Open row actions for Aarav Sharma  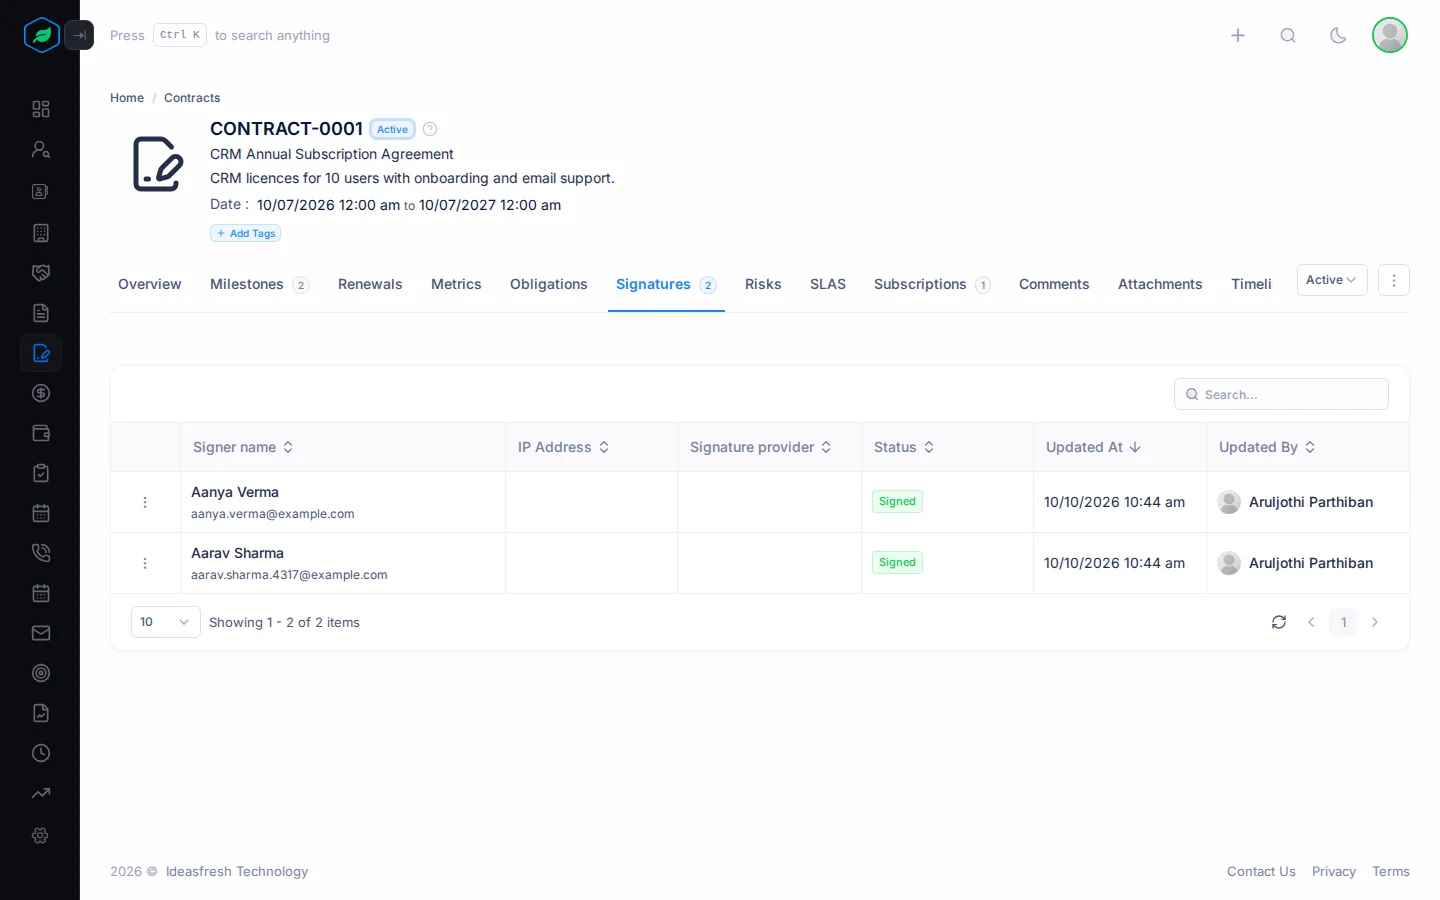point(145,563)
